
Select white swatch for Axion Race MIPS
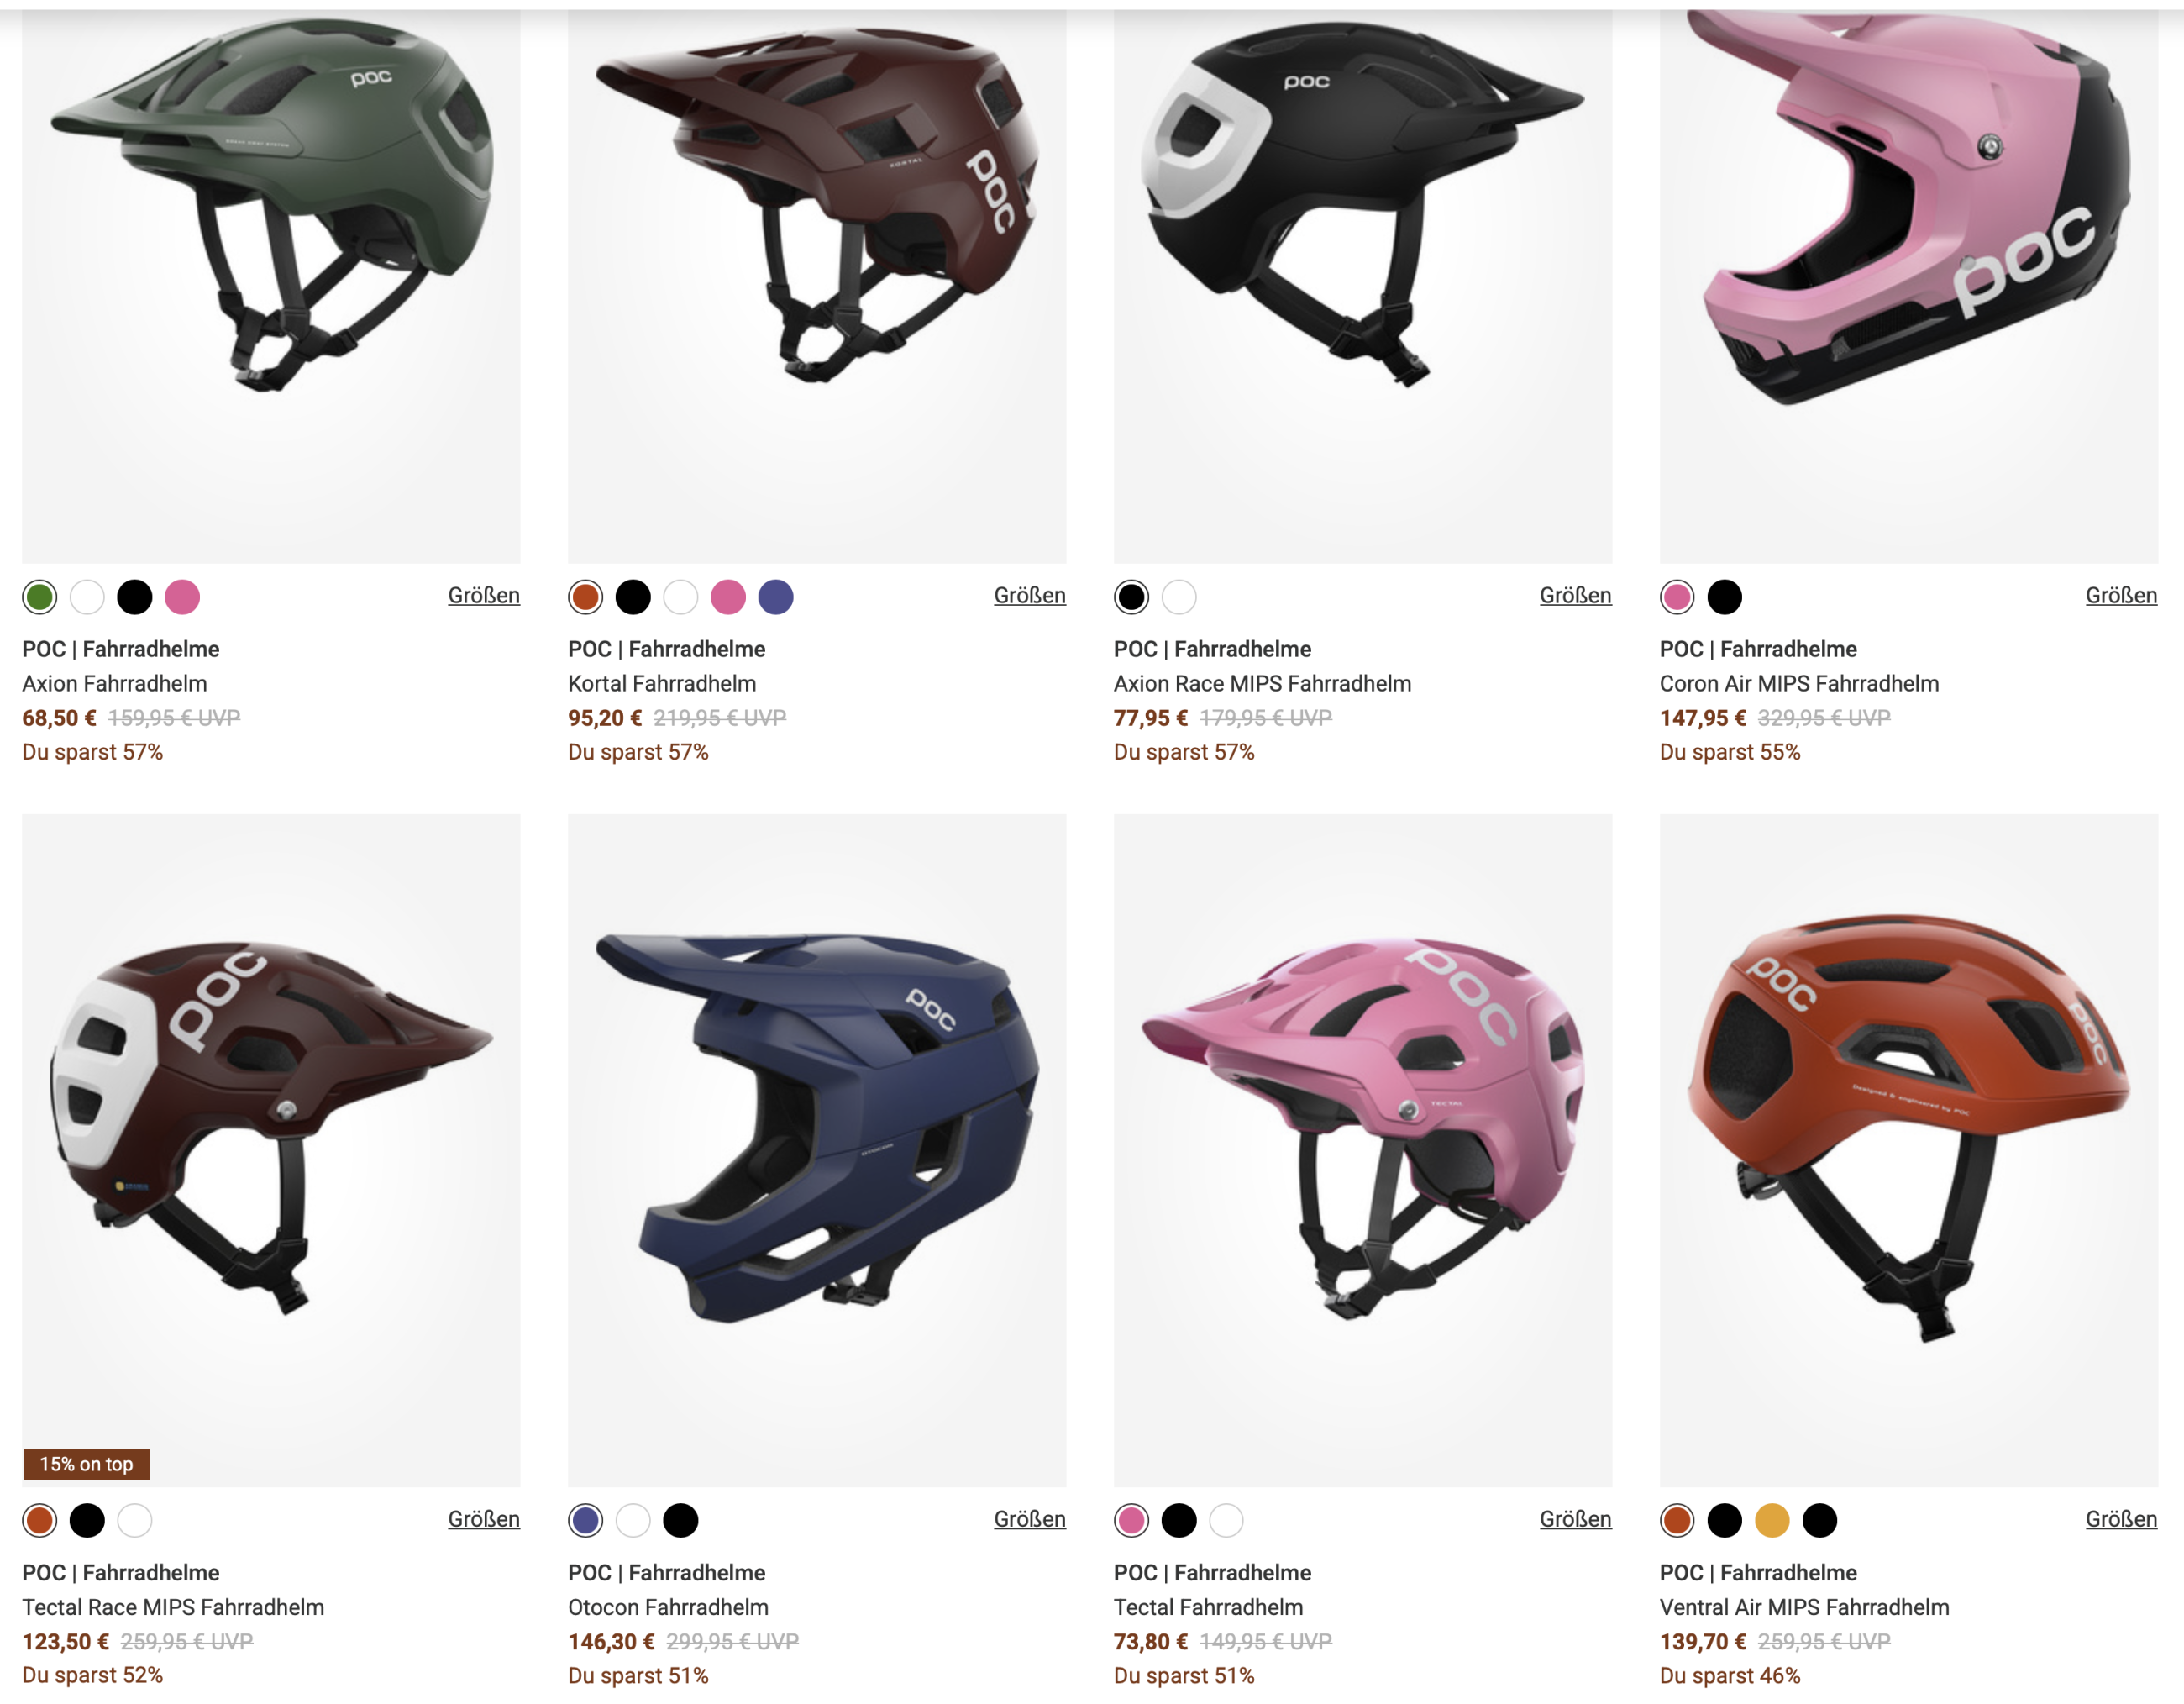click(x=1179, y=597)
